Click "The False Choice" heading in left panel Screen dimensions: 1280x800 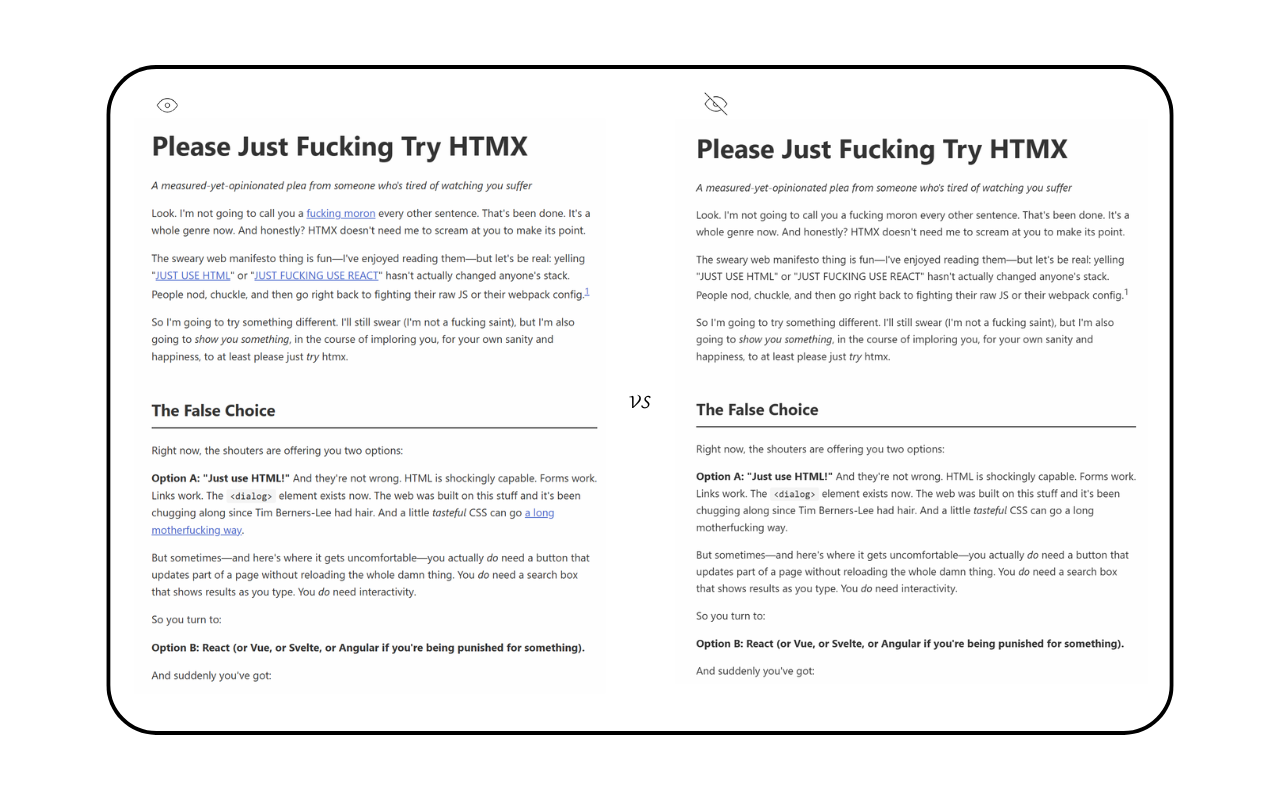(x=213, y=410)
